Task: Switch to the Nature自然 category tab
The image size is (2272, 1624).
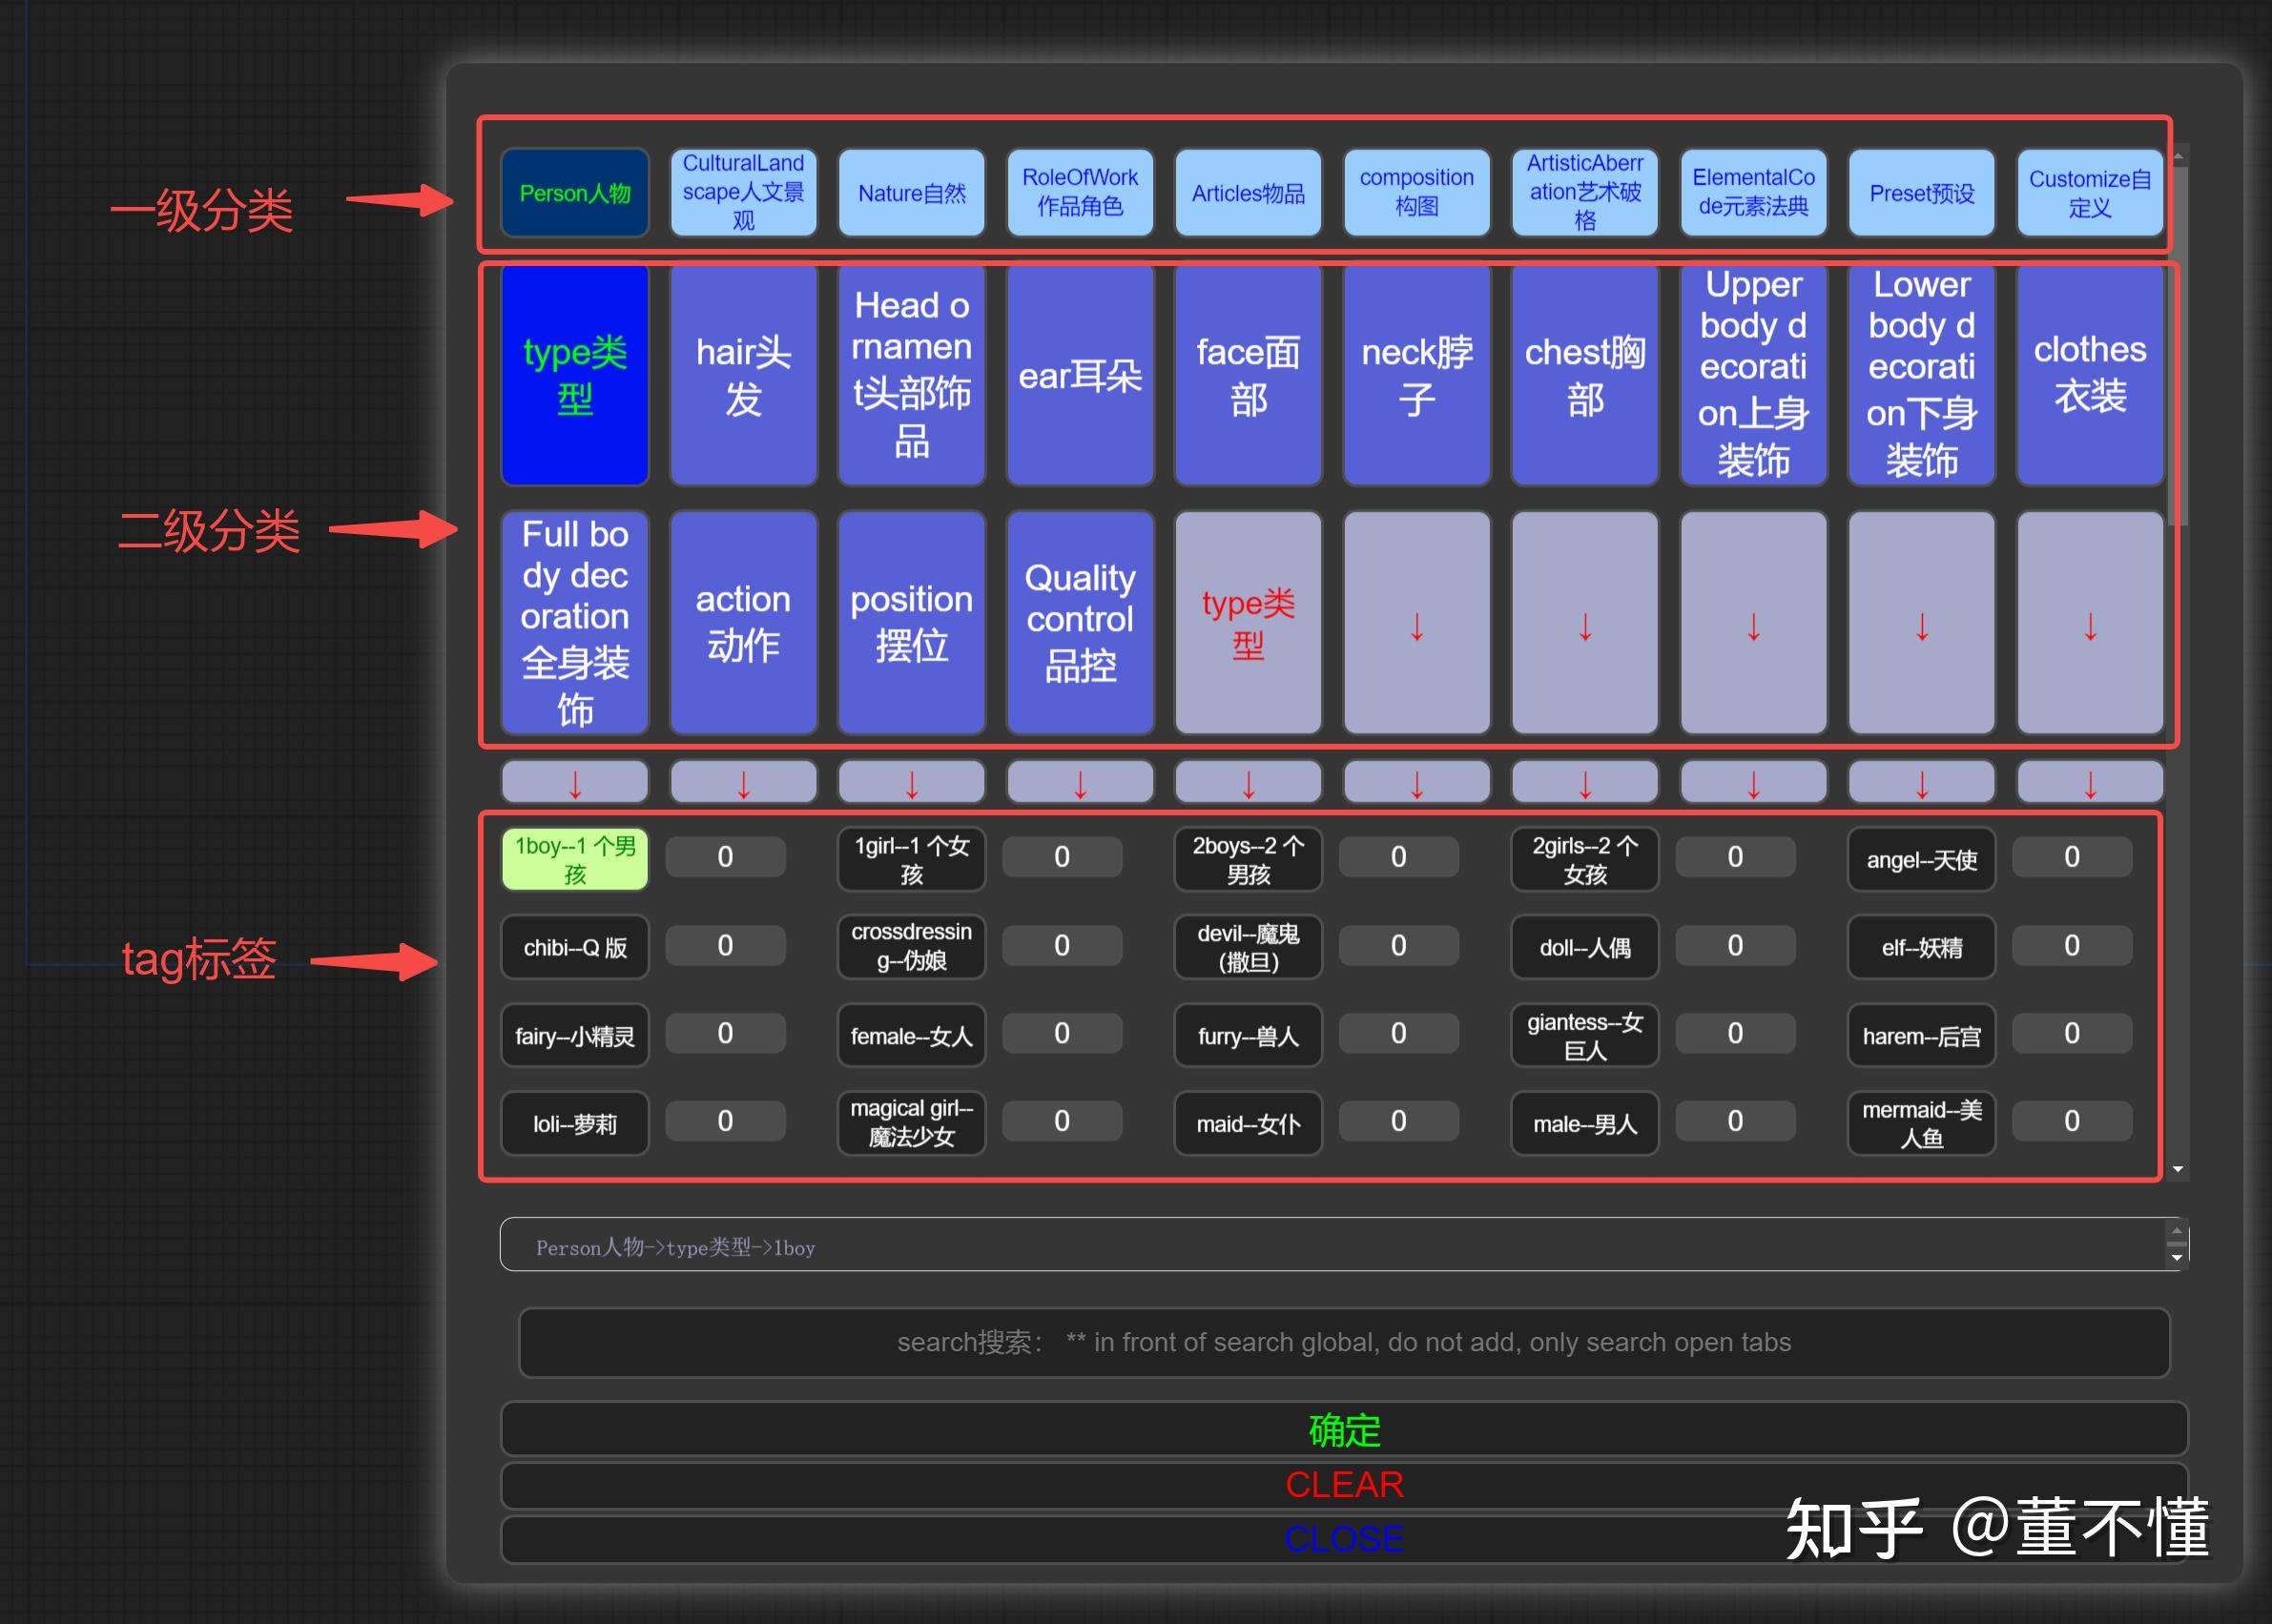Action: tap(911, 192)
